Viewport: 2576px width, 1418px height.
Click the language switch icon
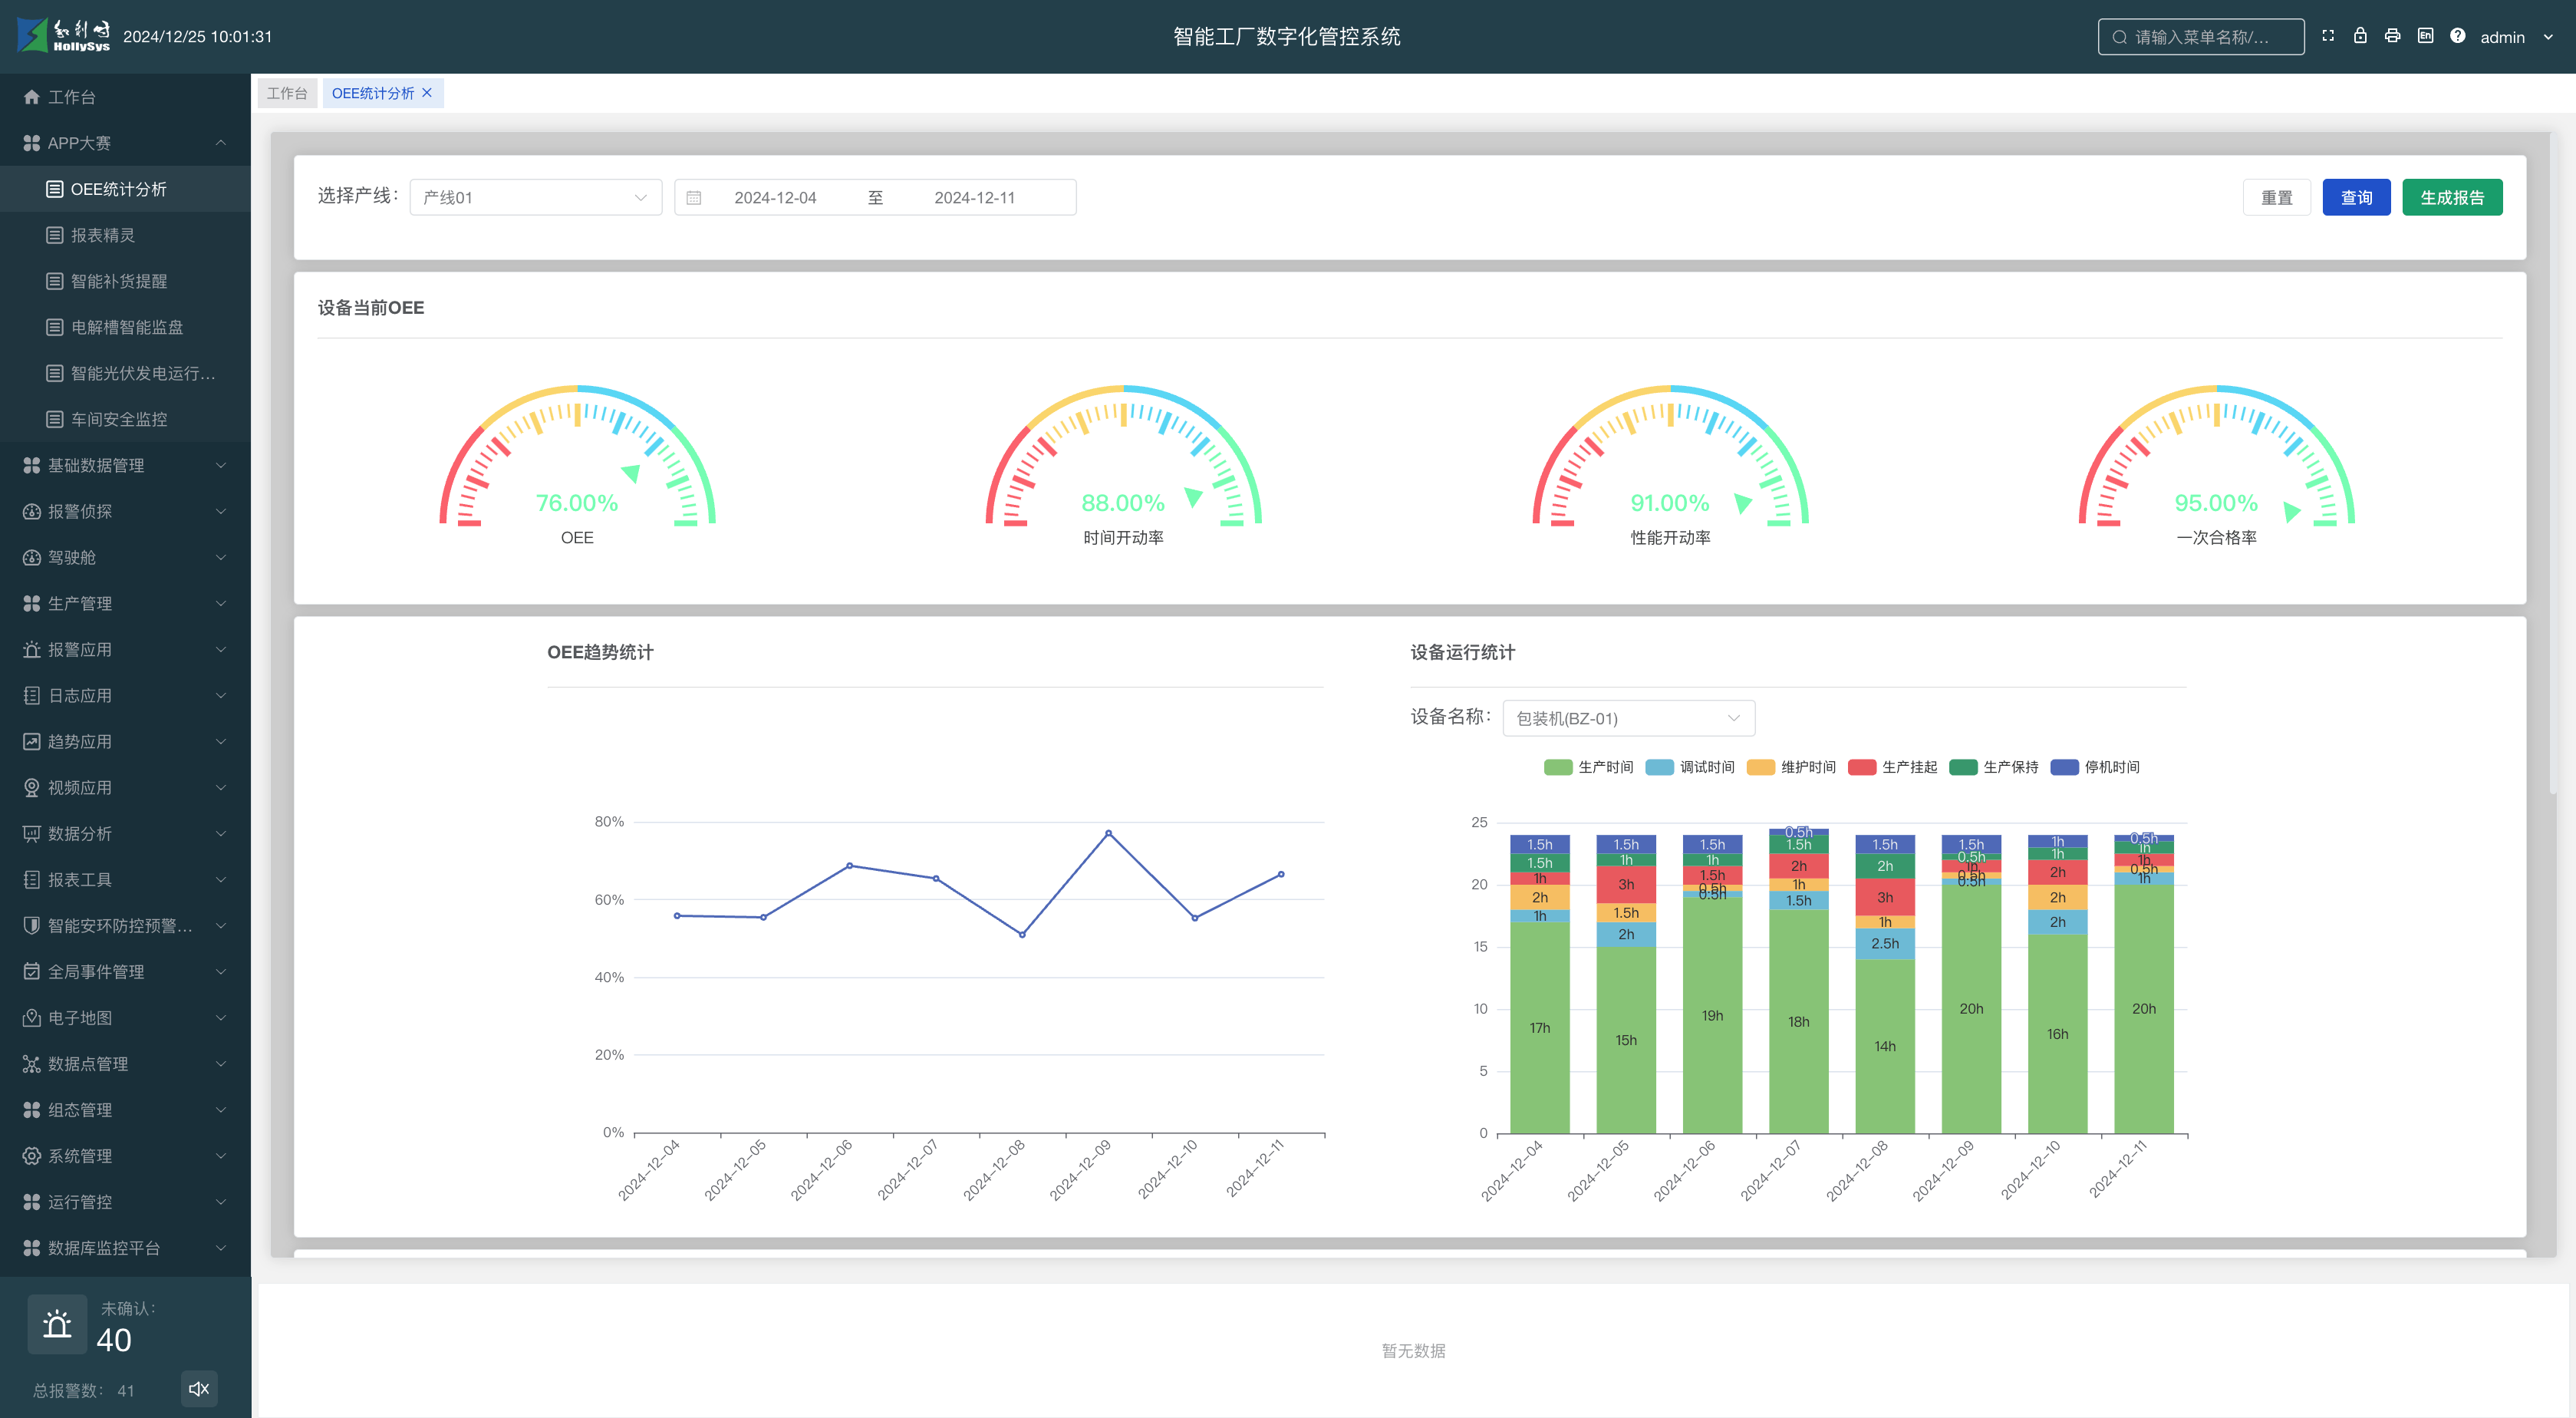(x=2425, y=36)
